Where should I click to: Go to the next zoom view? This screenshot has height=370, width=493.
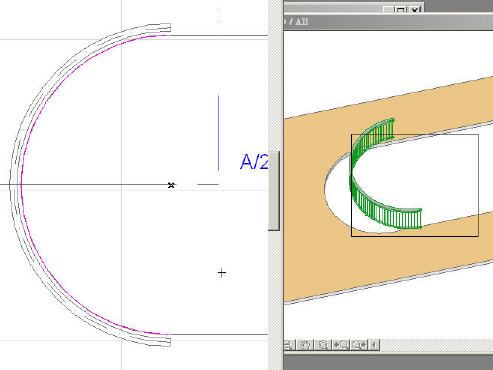(359, 345)
